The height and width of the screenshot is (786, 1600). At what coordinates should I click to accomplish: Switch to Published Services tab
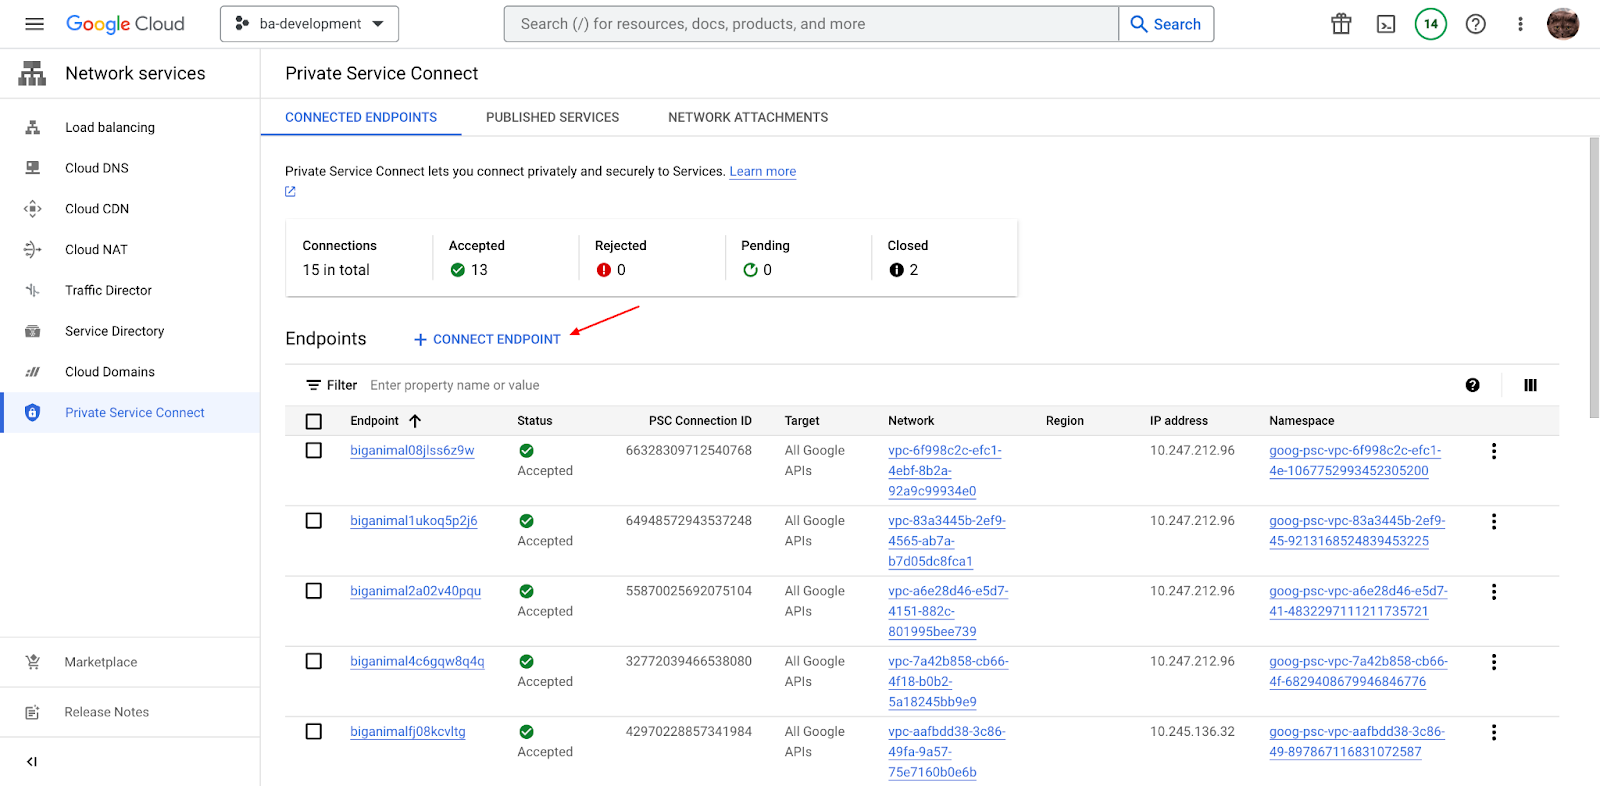[553, 117]
